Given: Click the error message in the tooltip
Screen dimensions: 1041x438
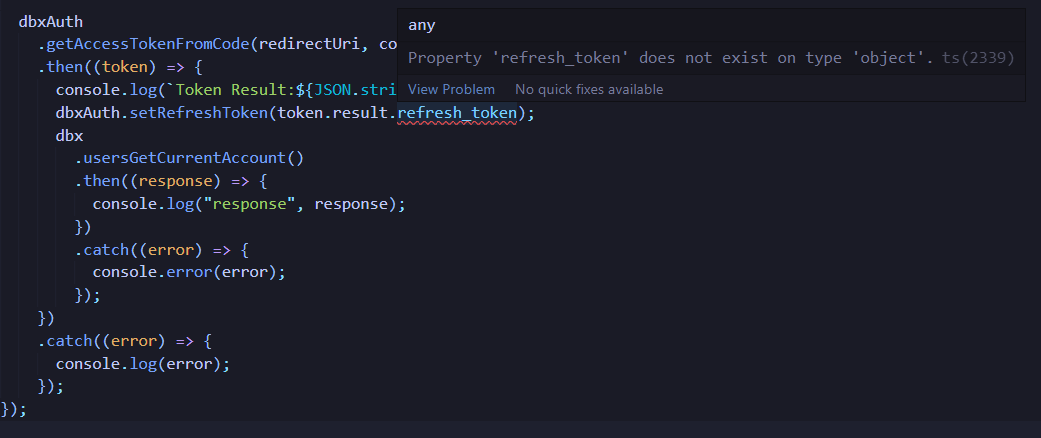Looking at the screenshot, I should tap(670, 58).
